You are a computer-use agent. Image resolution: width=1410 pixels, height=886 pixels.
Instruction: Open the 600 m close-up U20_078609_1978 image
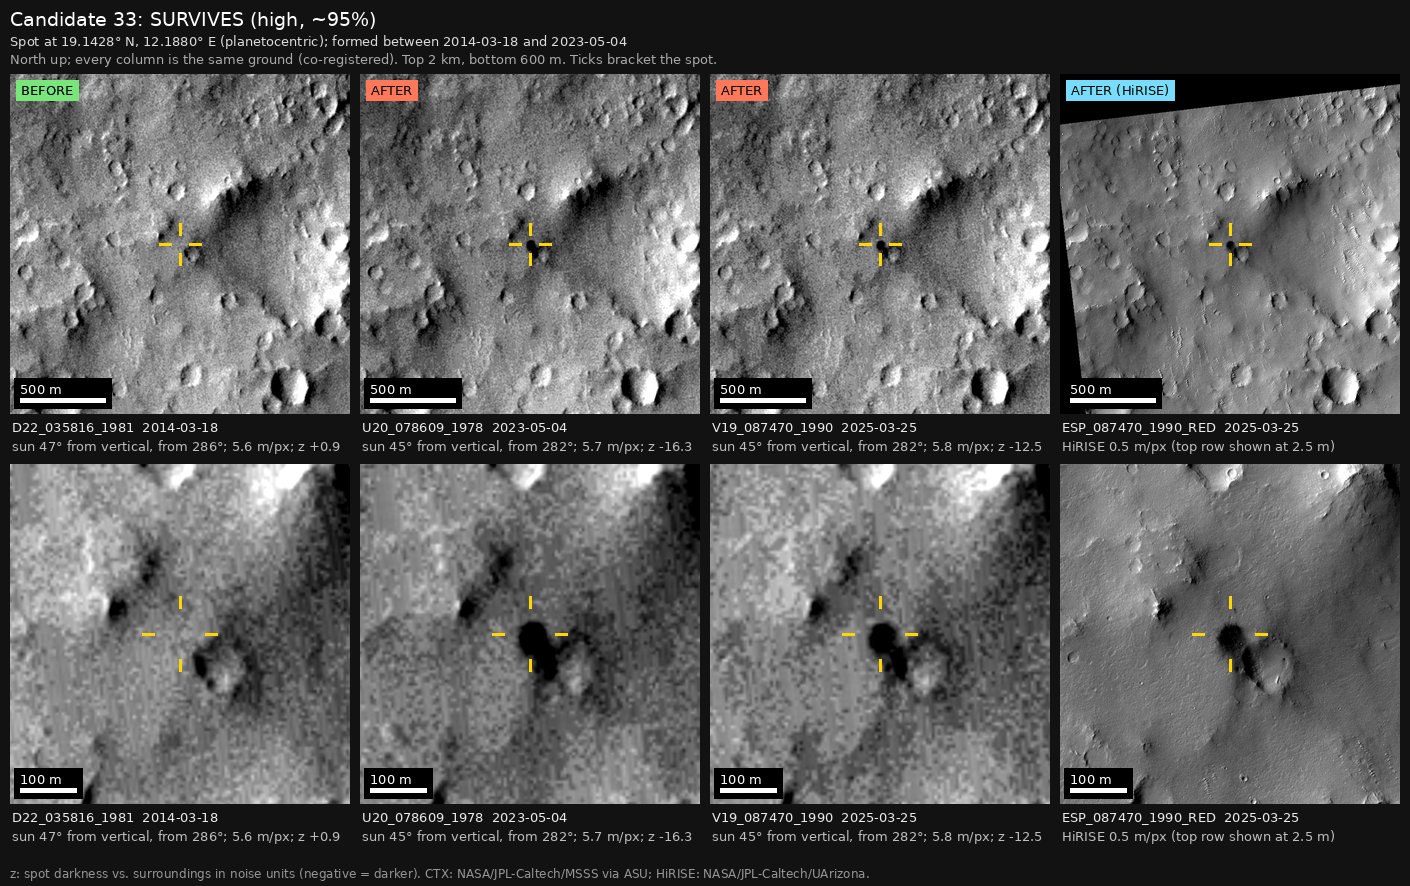530,634
